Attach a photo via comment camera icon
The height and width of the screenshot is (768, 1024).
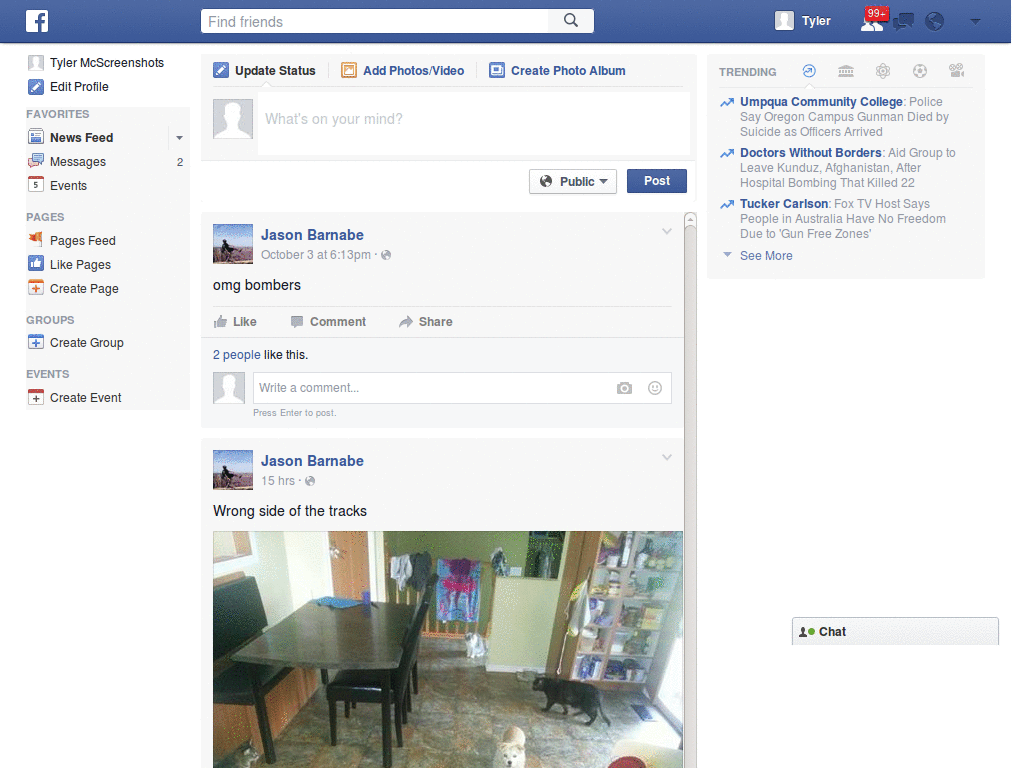pos(624,388)
